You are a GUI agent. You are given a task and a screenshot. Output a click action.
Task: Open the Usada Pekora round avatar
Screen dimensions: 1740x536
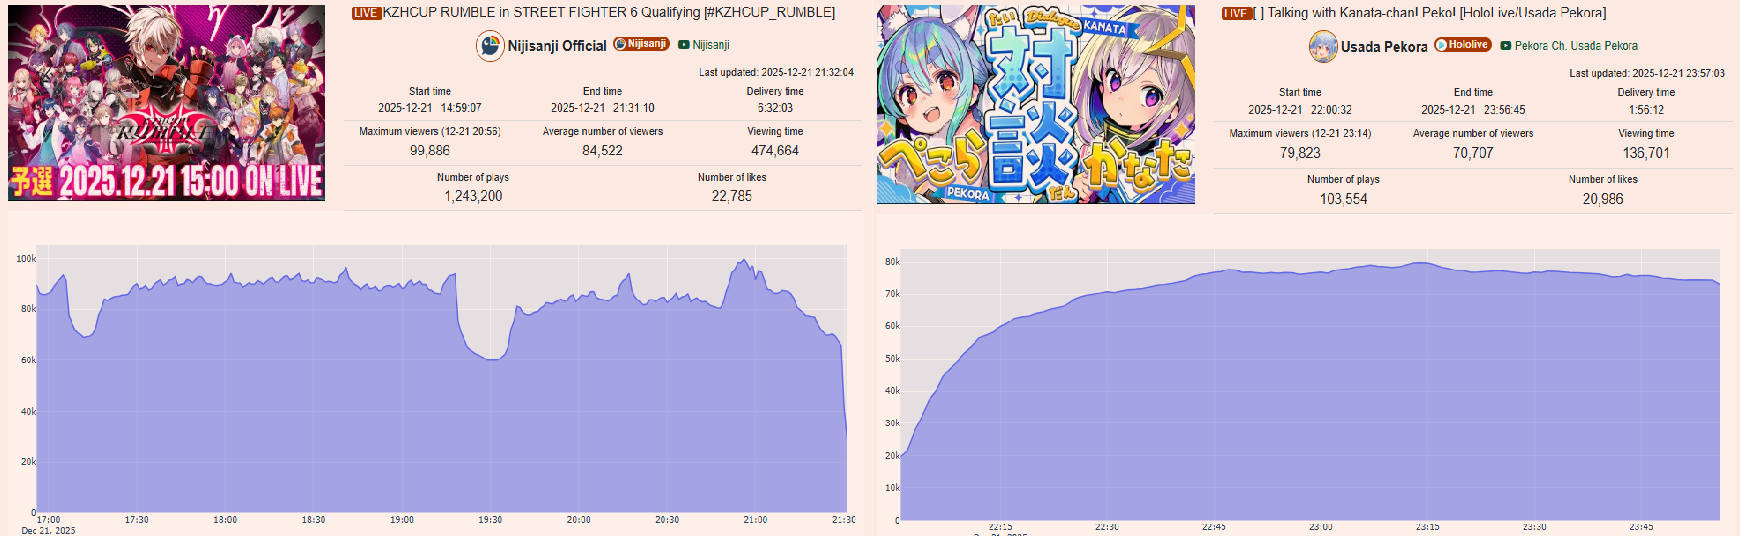[1323, 47]
